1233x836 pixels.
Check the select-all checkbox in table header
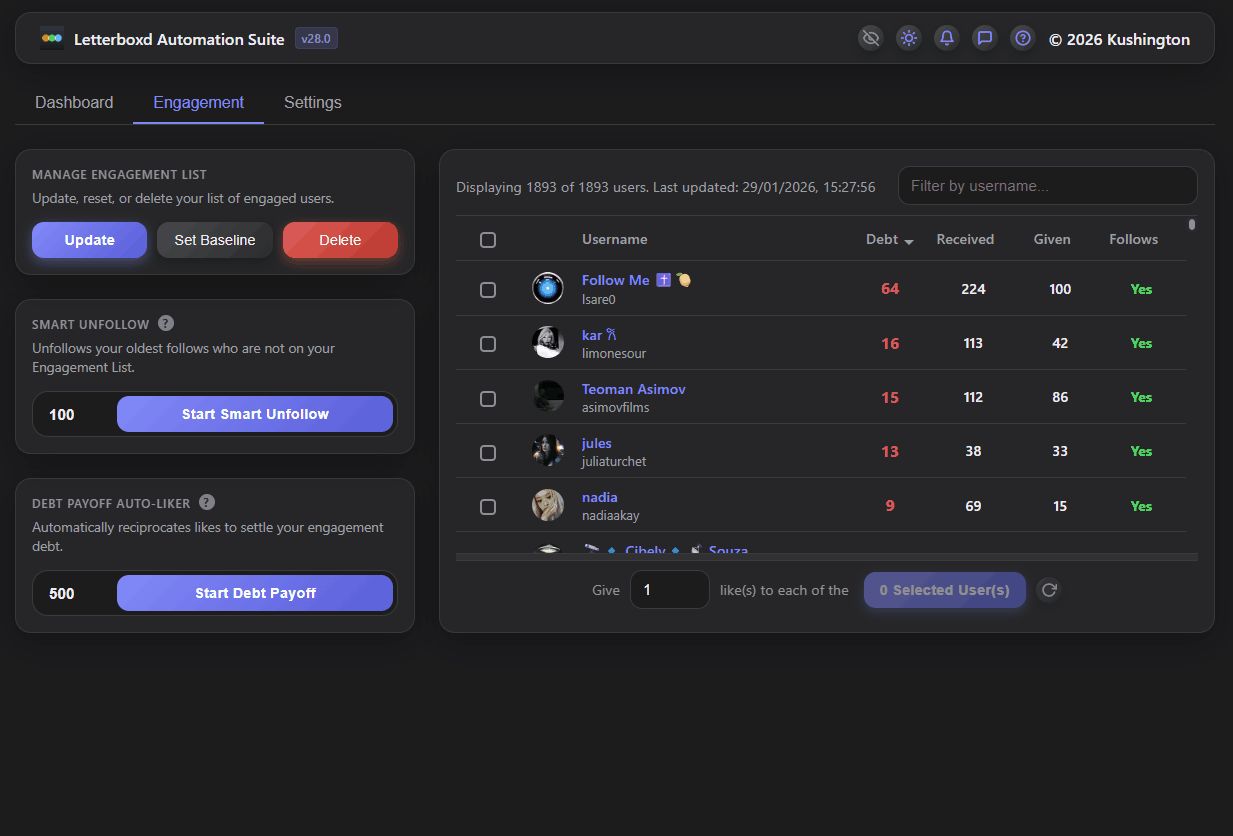tap(488, 240)
